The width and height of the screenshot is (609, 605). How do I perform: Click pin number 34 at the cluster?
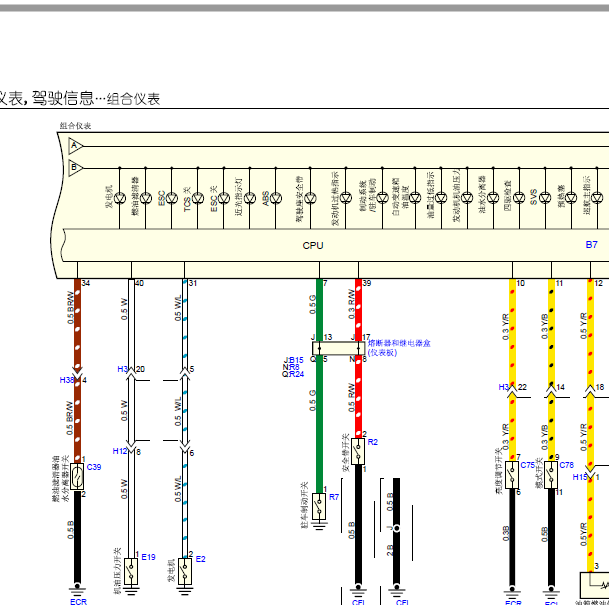tap(86, 283)
